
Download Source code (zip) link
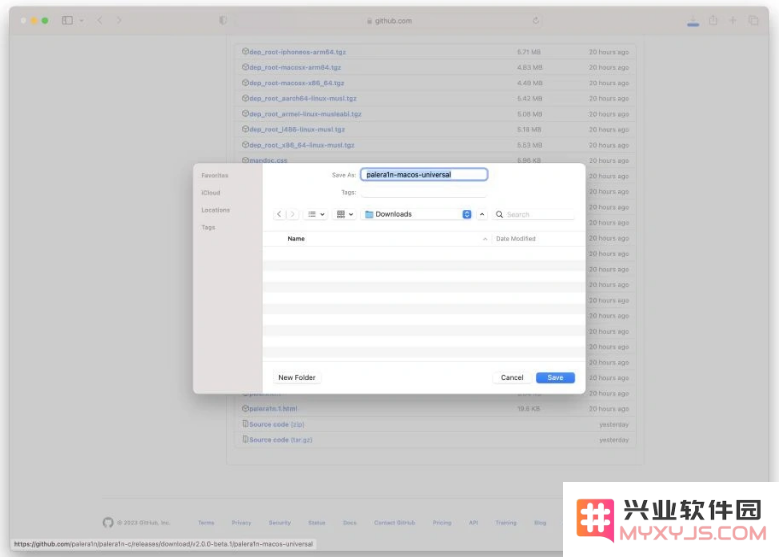[x=277, y=424]
